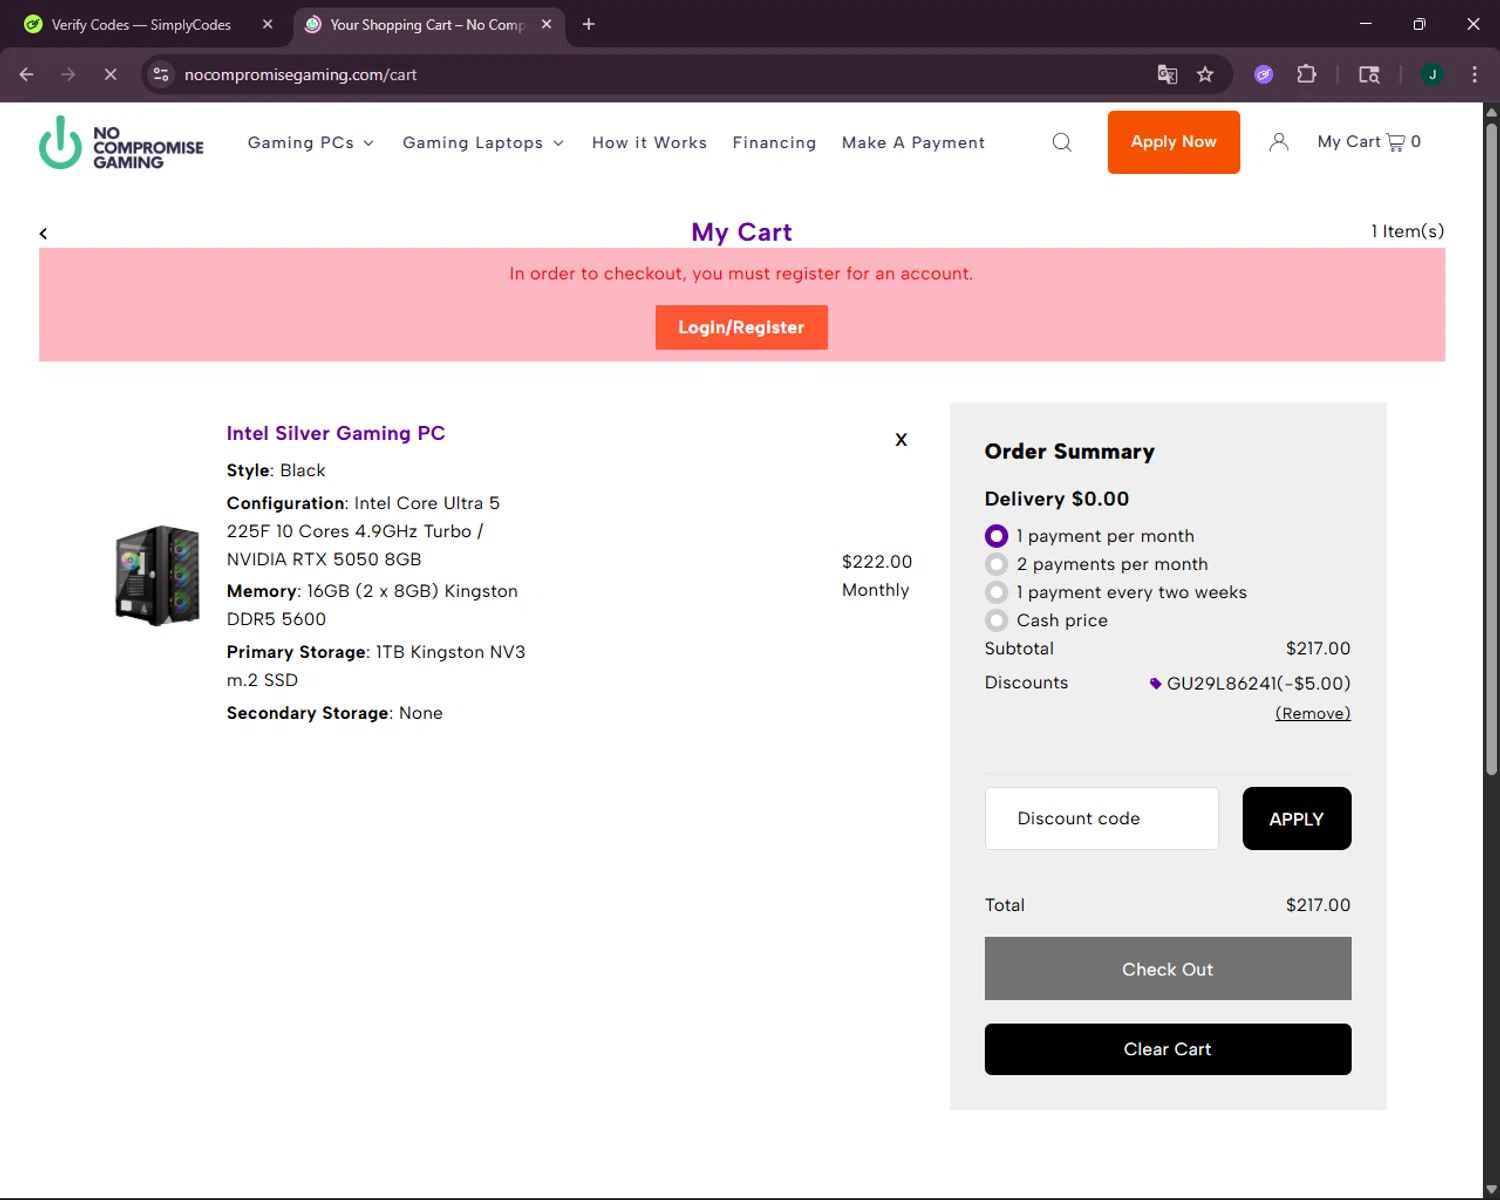
Task: Open a new browser tab
Action: click(589, 24)
